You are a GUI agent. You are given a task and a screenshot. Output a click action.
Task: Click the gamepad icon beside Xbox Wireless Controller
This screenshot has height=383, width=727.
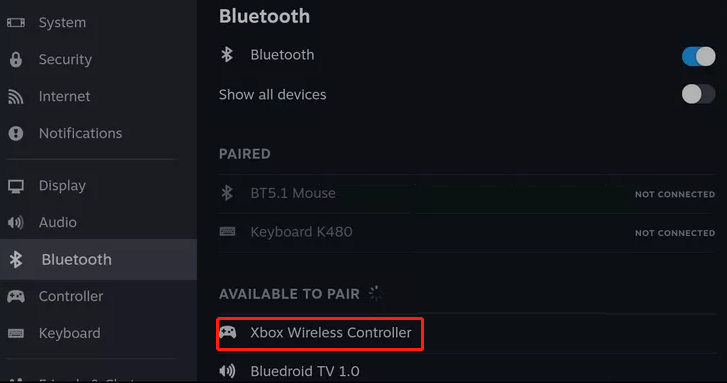click(x=227, y=332)
